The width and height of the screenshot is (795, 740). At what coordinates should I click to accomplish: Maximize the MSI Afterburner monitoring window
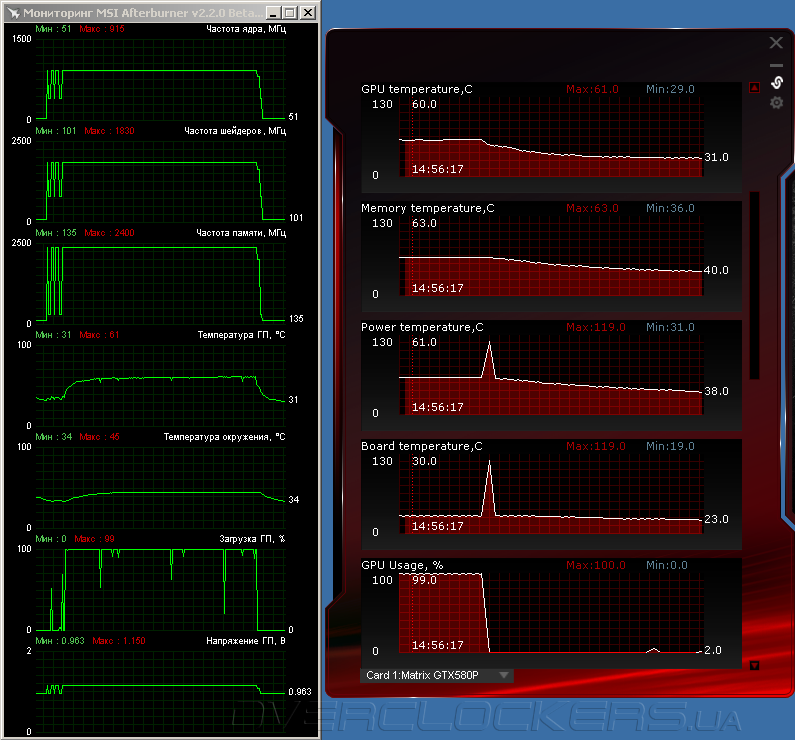click(x=290, y=13)
